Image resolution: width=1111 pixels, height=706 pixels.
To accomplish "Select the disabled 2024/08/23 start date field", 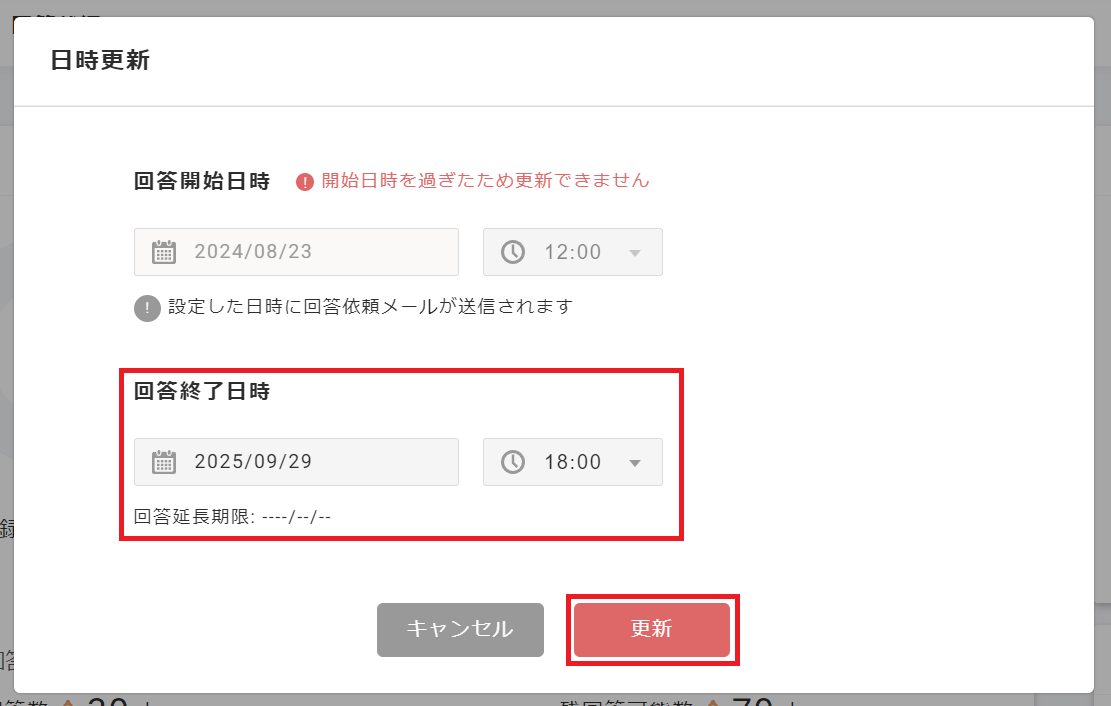I will (x=296, y=252).
